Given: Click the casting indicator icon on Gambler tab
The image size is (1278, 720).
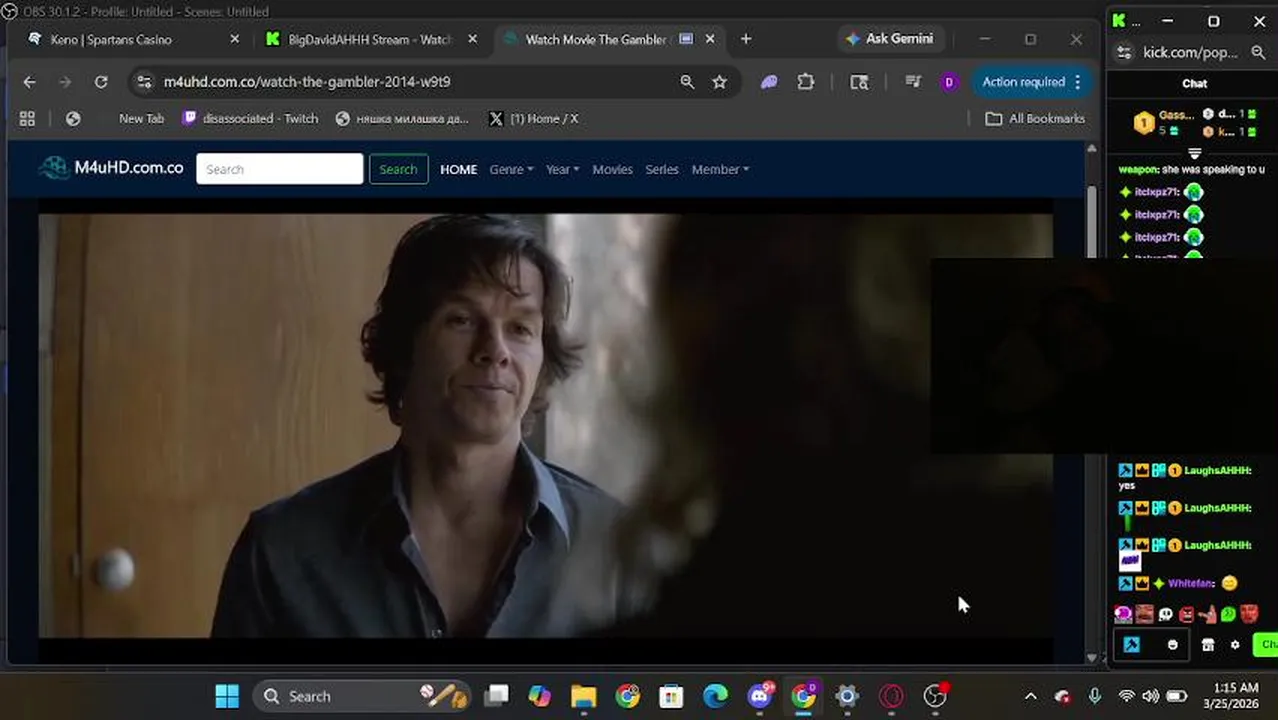Looking at the screenshot, I should coord(686,39).
